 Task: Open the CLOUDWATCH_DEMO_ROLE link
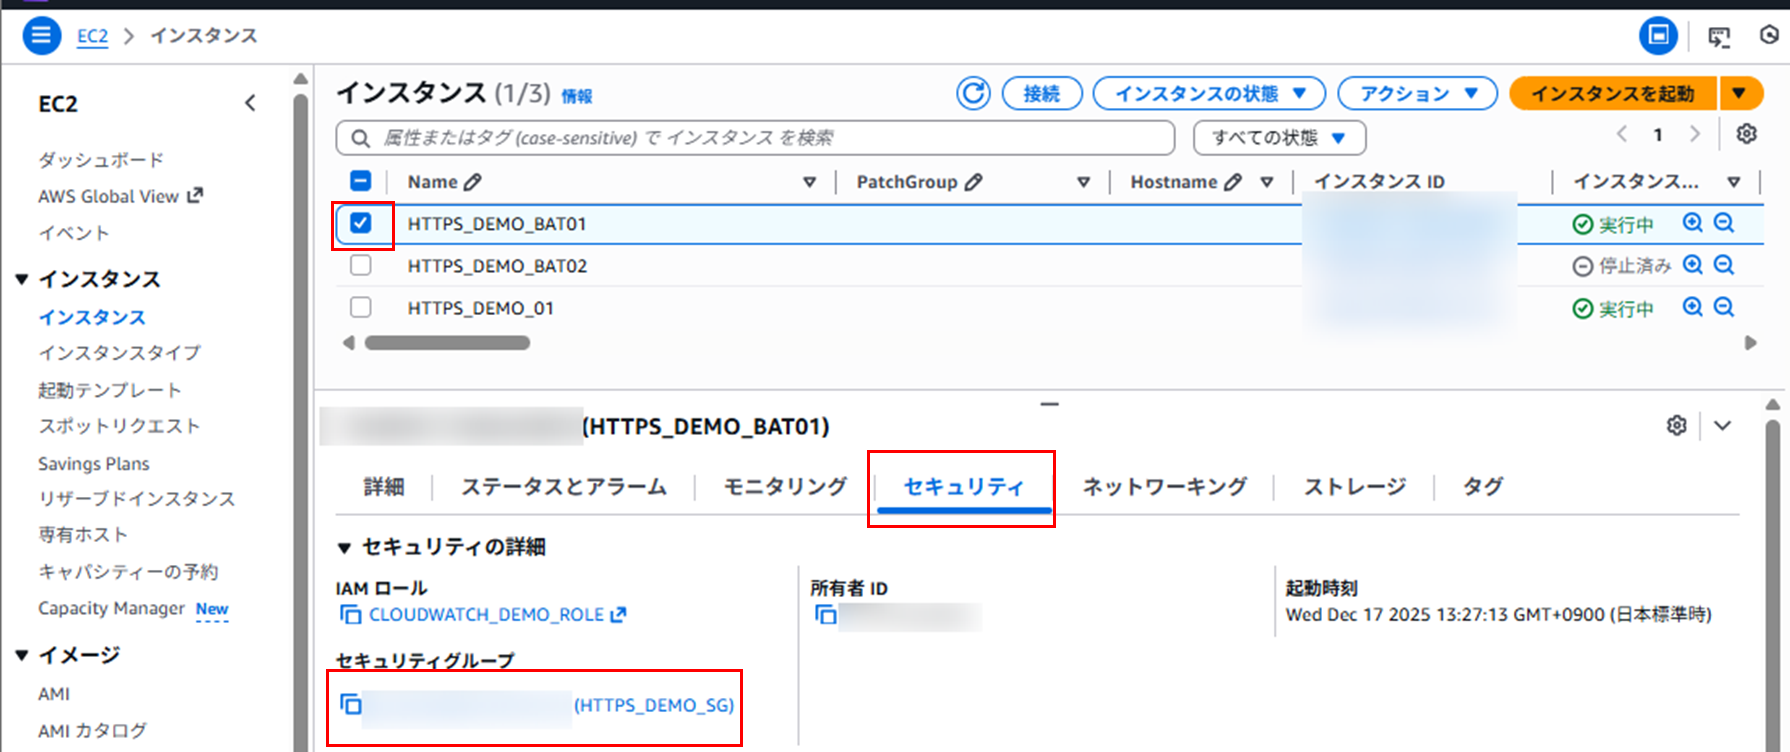[497, 614]
